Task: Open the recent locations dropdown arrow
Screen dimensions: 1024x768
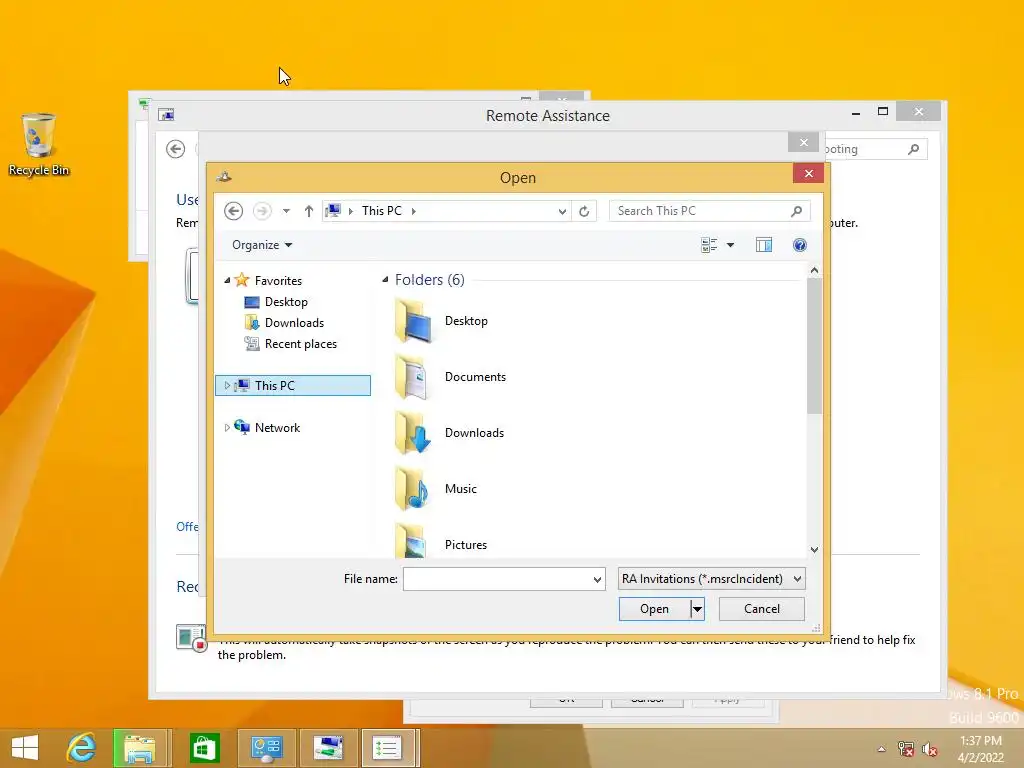Action: 286,211
